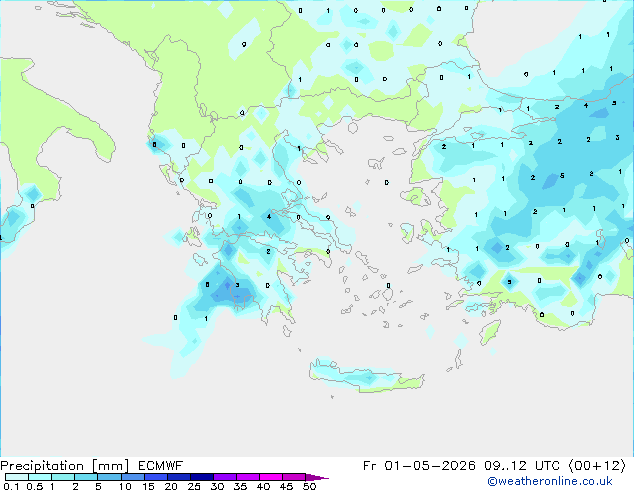Pick the 15–20 mm legend color box
Screen dimensions: 634x490
(156, 477)
